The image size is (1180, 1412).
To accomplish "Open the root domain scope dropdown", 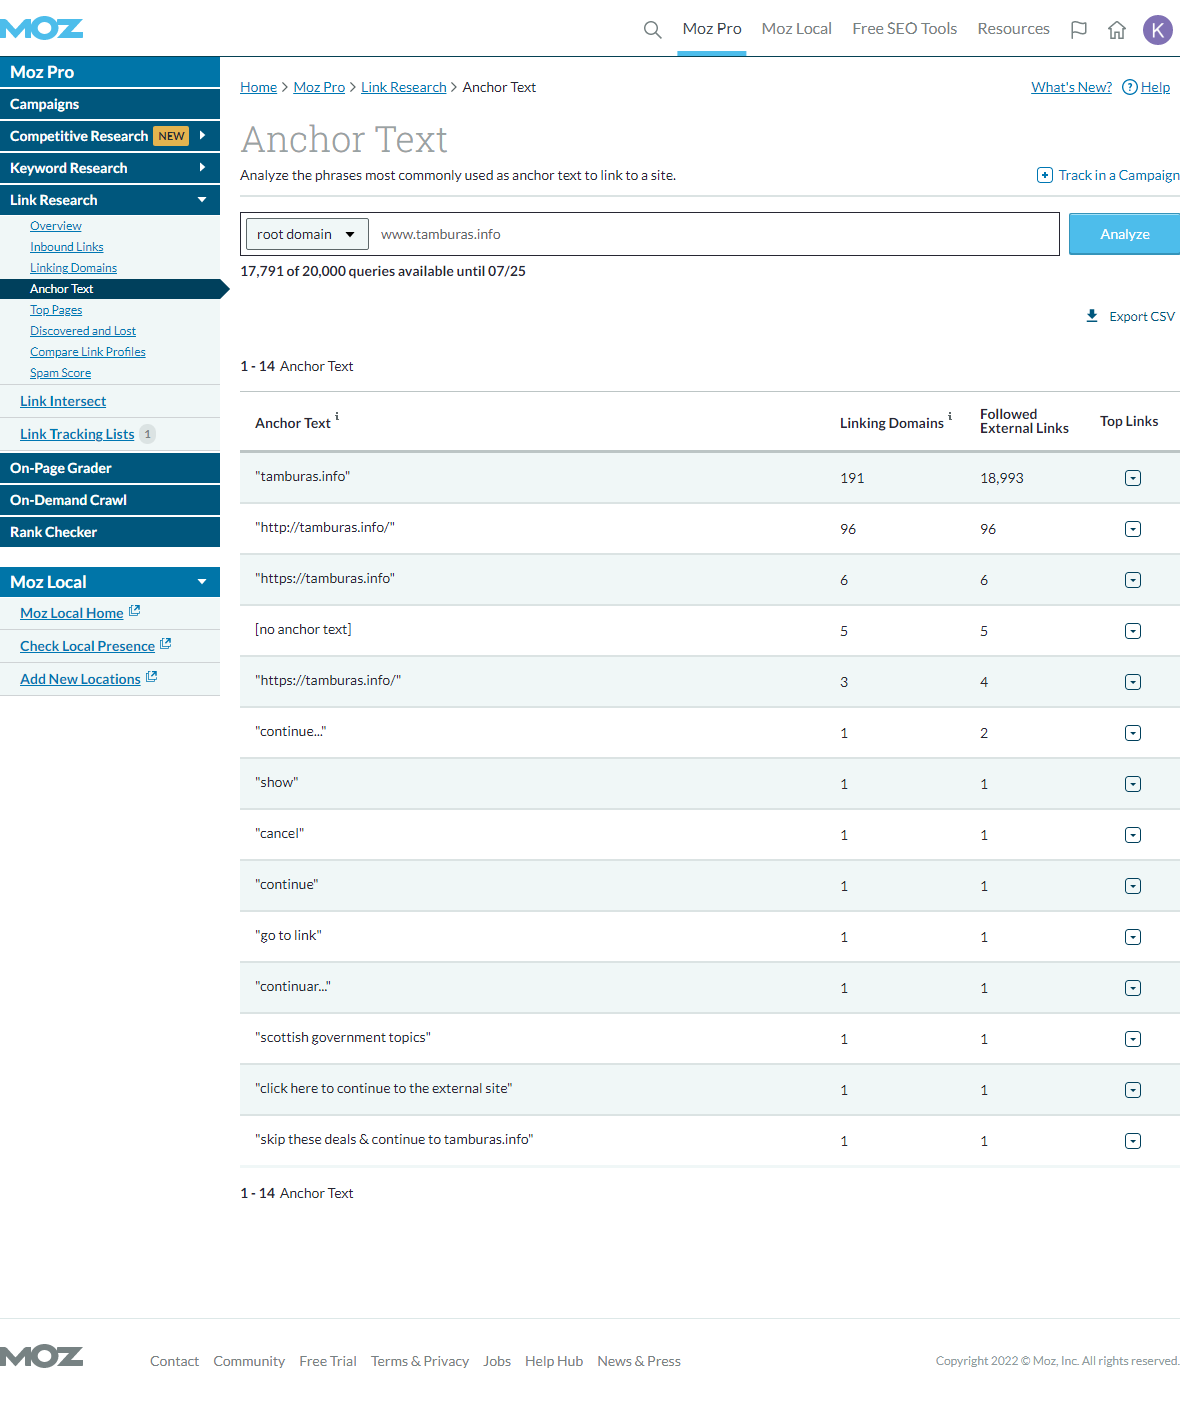I will (307, 234).
